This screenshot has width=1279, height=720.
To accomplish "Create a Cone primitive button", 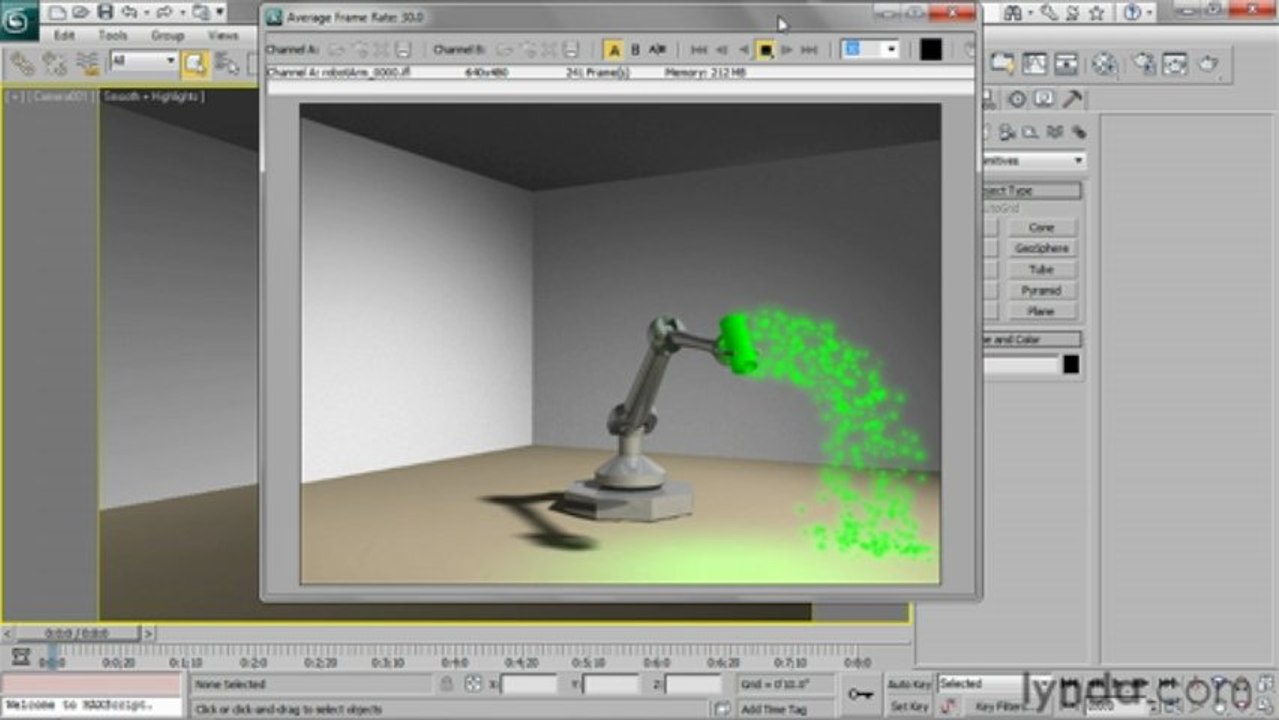I will coord(1041,227).
